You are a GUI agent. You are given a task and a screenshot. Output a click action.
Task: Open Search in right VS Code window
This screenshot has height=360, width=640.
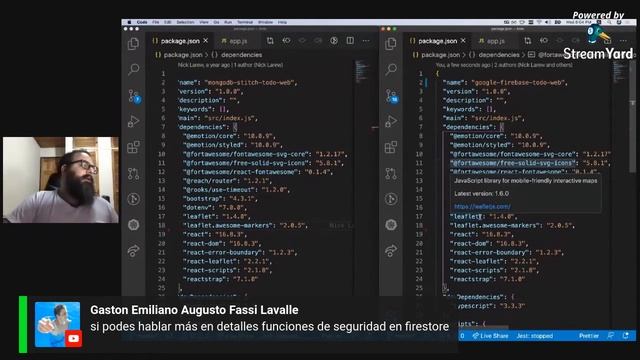click(391, 69)
